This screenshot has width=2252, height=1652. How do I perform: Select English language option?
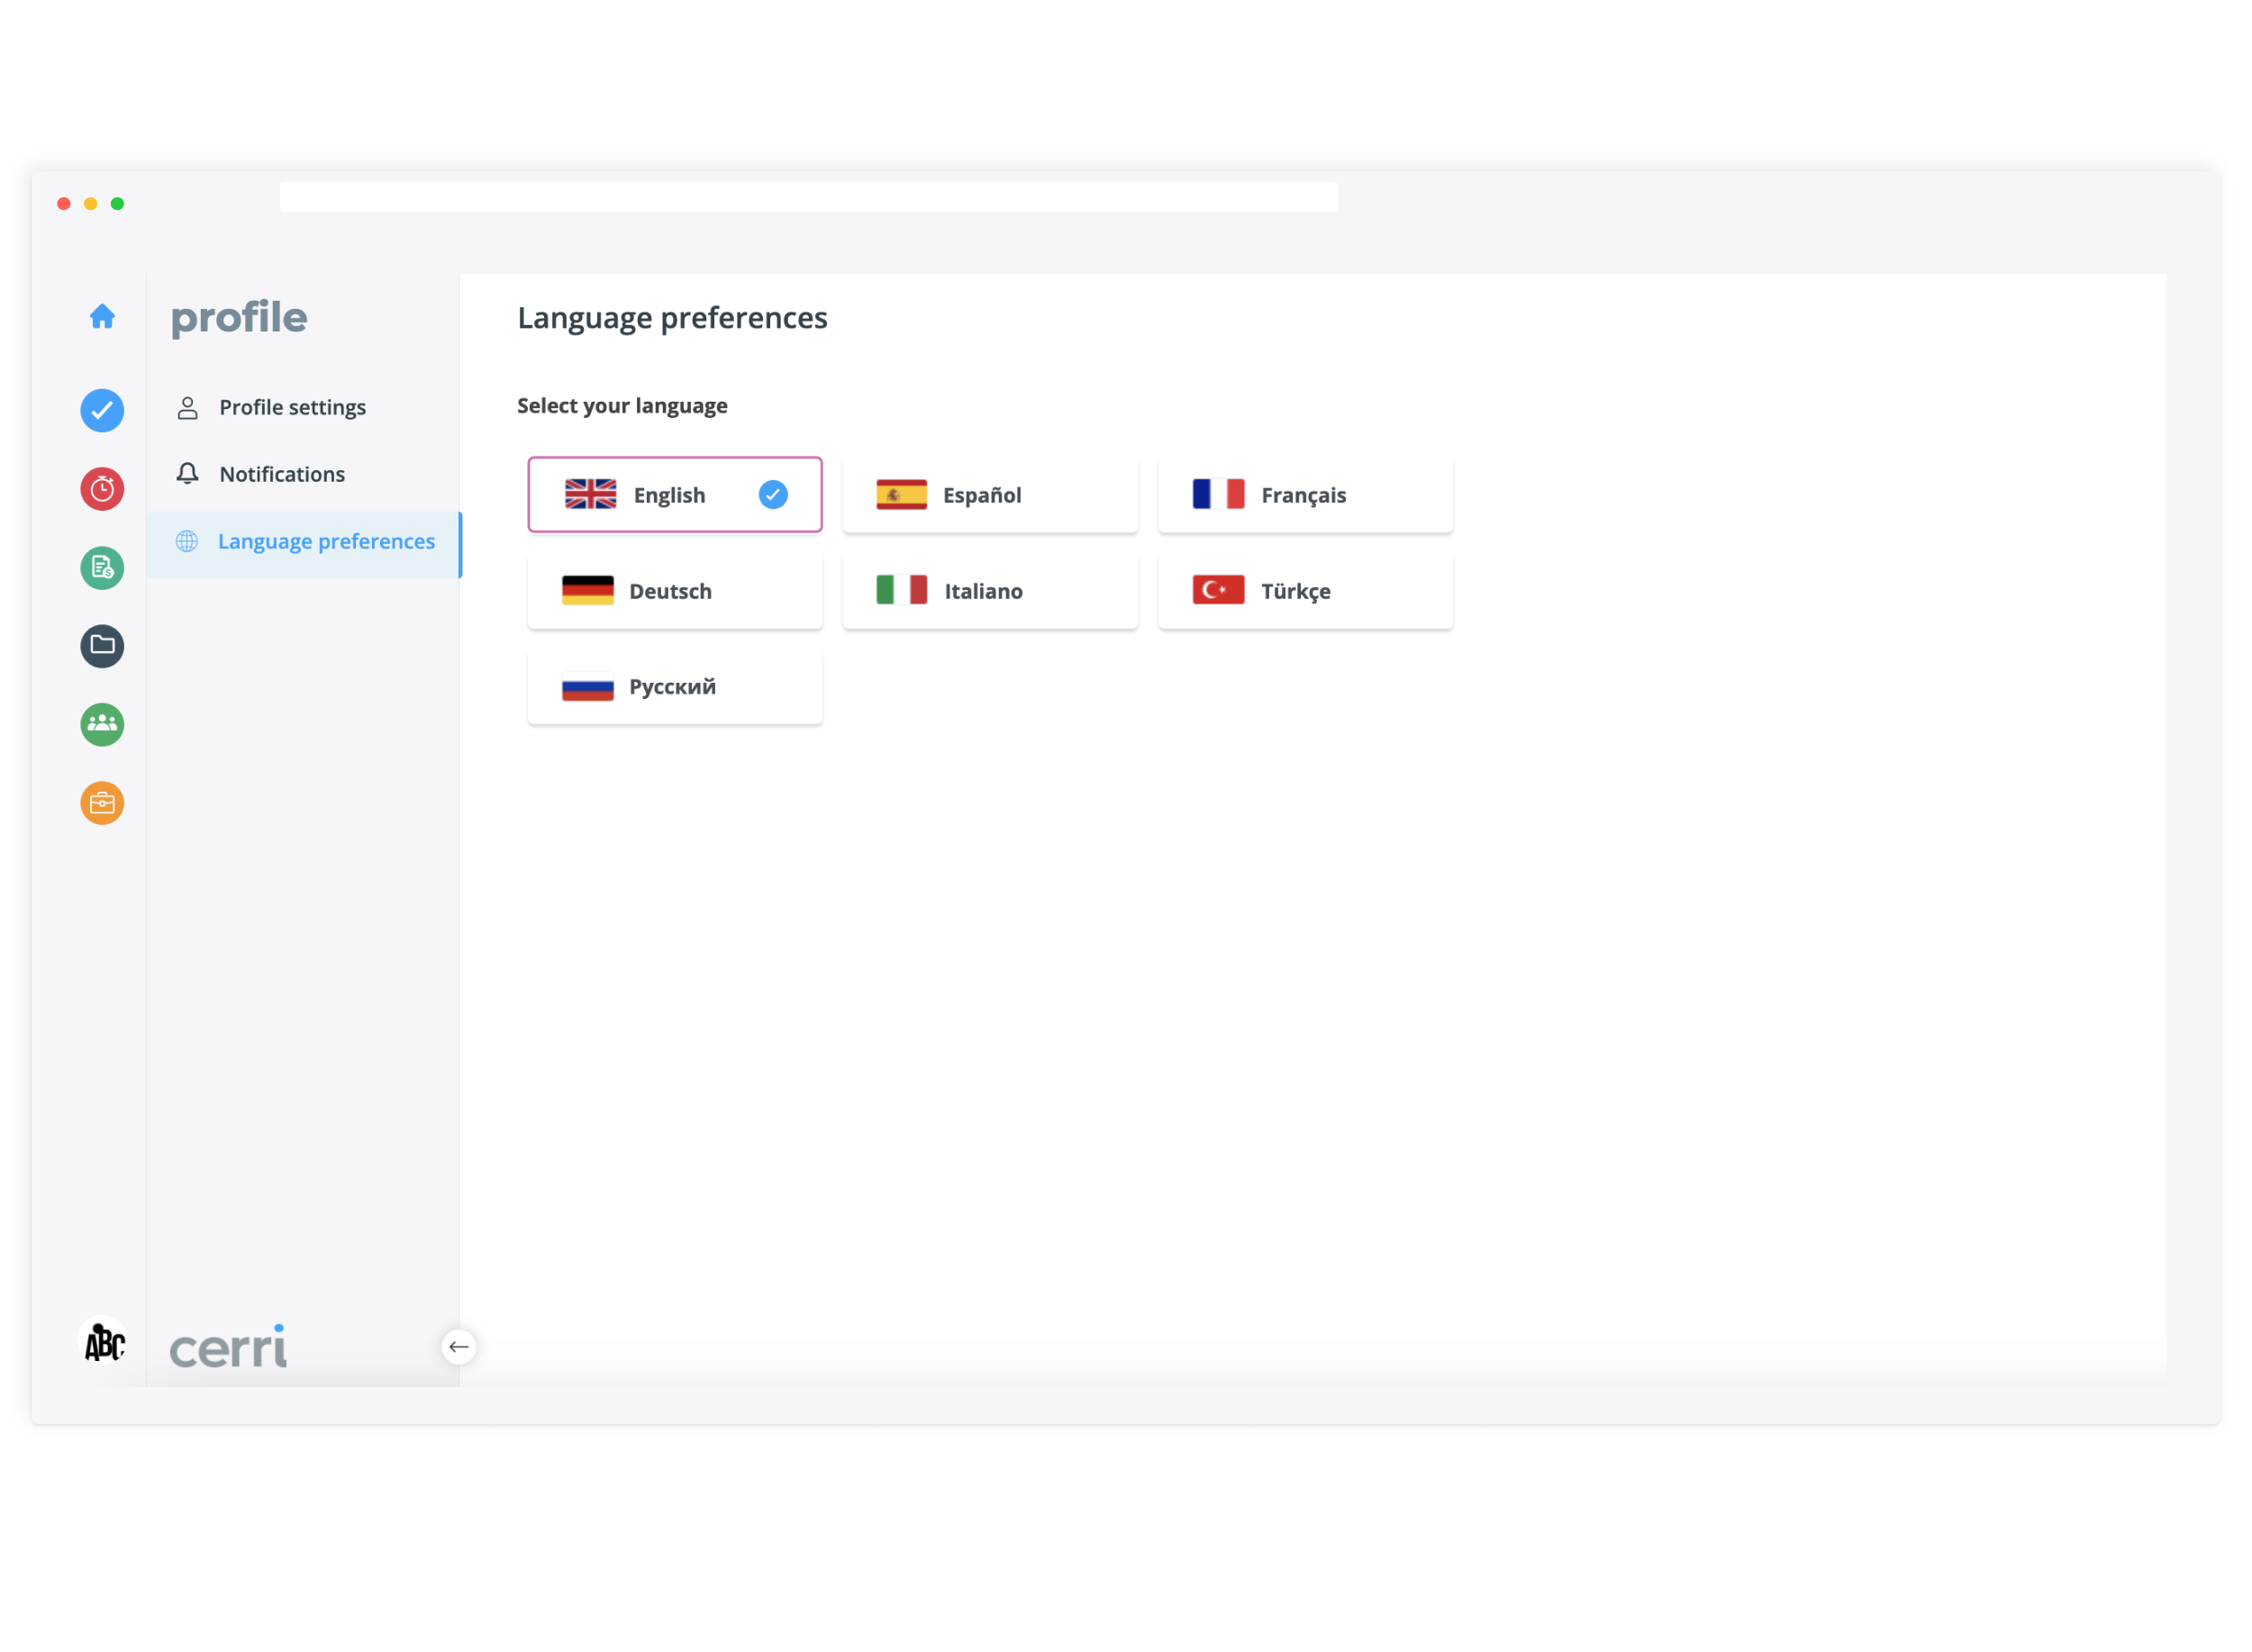[x=675, y=495]
